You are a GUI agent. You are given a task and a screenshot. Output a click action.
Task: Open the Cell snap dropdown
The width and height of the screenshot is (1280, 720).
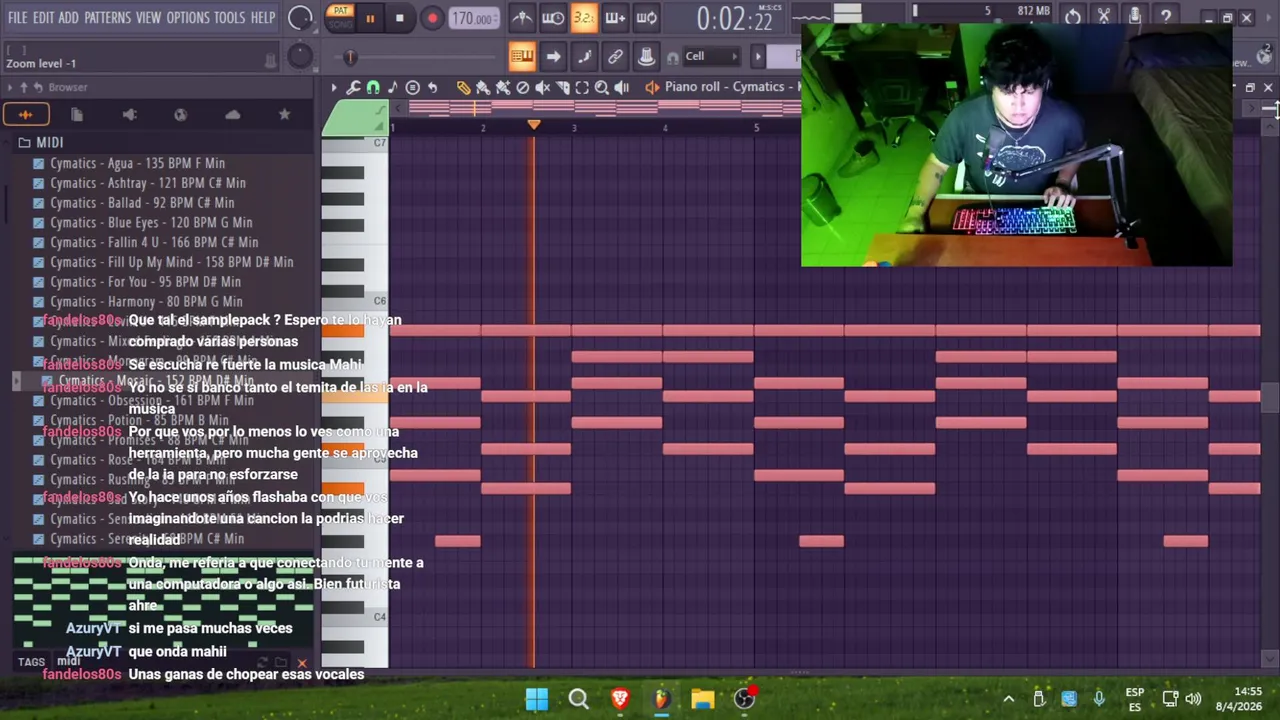710,56
